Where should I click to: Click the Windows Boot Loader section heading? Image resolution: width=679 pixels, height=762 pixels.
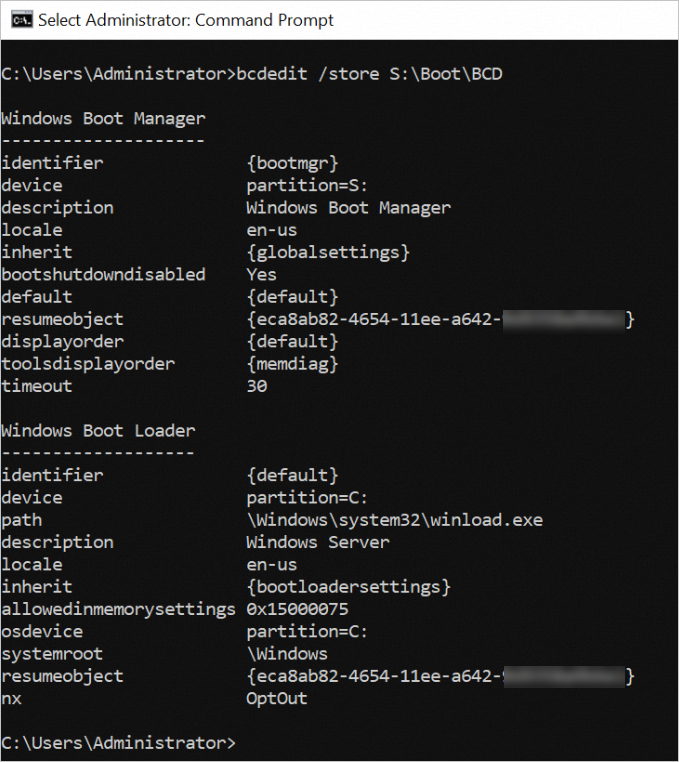98,431
